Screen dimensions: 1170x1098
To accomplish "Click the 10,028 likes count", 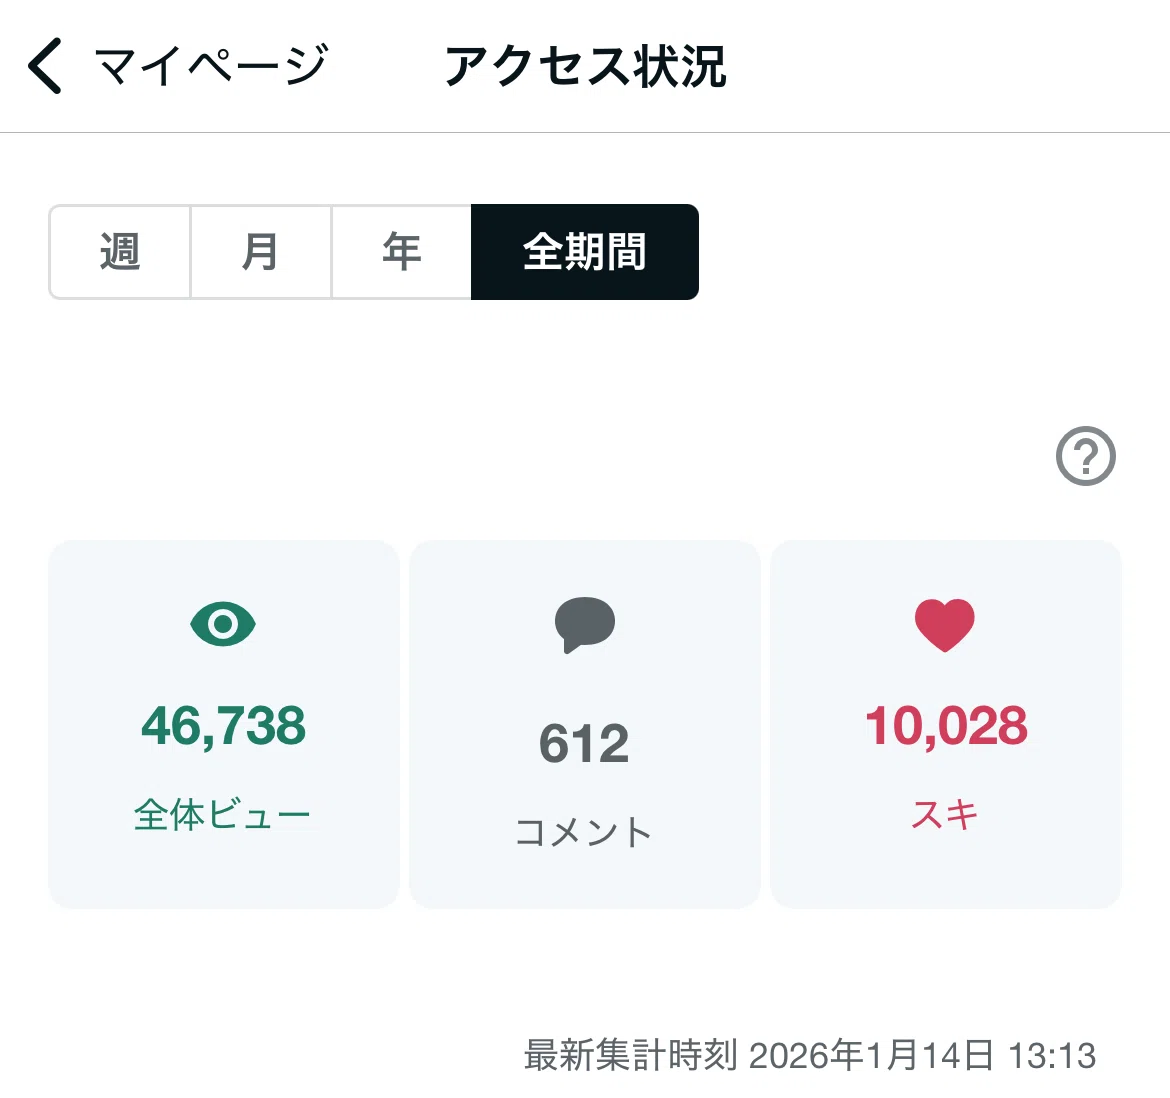I will pyautogui.click(x=946, y=726).
